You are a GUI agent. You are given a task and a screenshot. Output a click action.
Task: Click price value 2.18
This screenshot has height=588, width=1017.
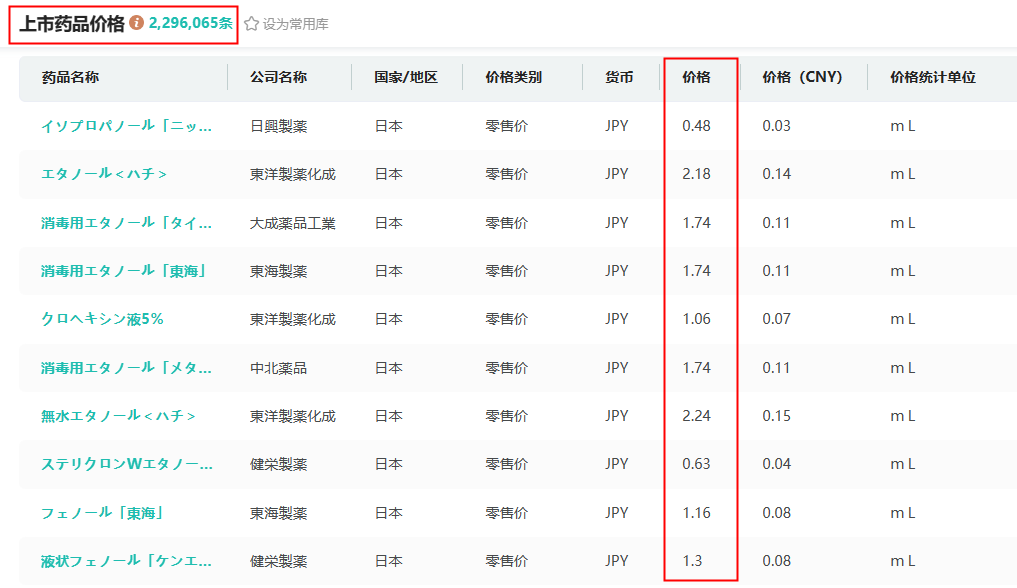click(696, 174)
